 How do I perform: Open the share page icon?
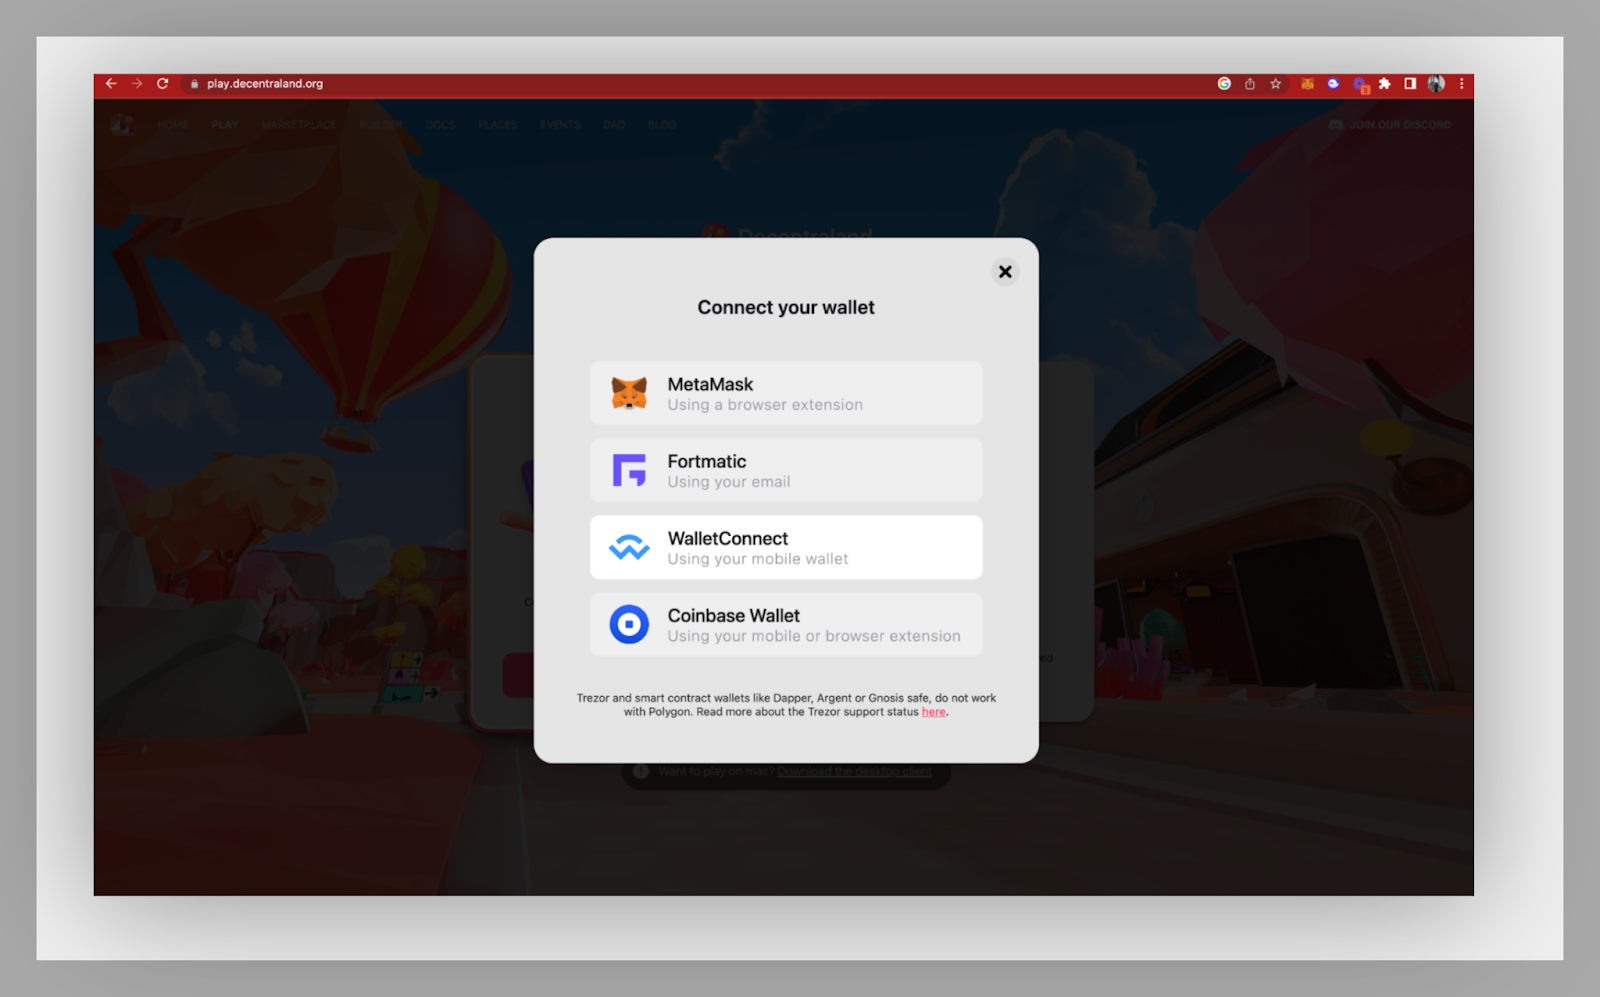(1250, 84)
